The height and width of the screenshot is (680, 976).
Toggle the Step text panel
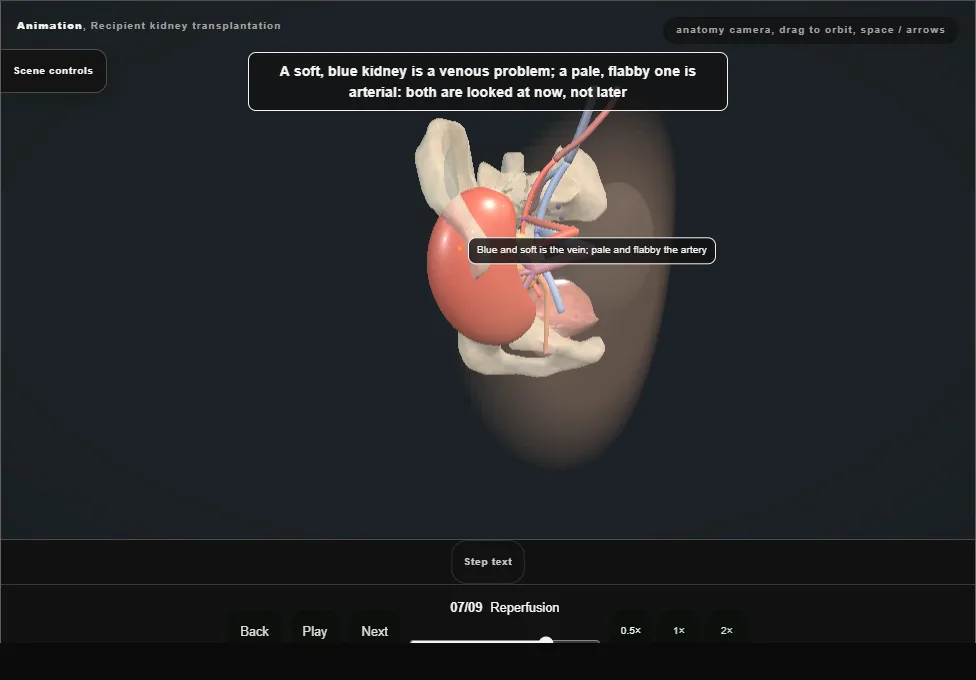click(488, 562)
